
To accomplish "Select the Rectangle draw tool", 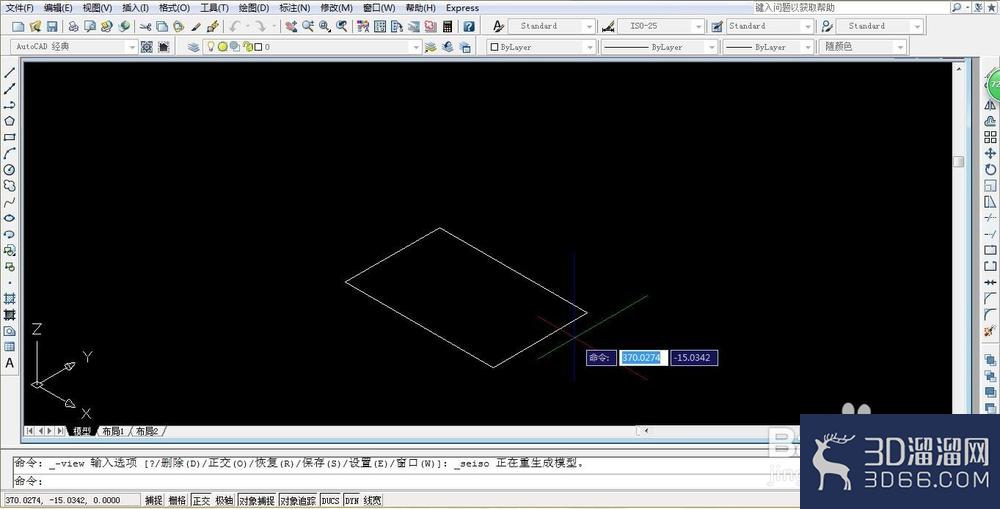I will point(10,137).
